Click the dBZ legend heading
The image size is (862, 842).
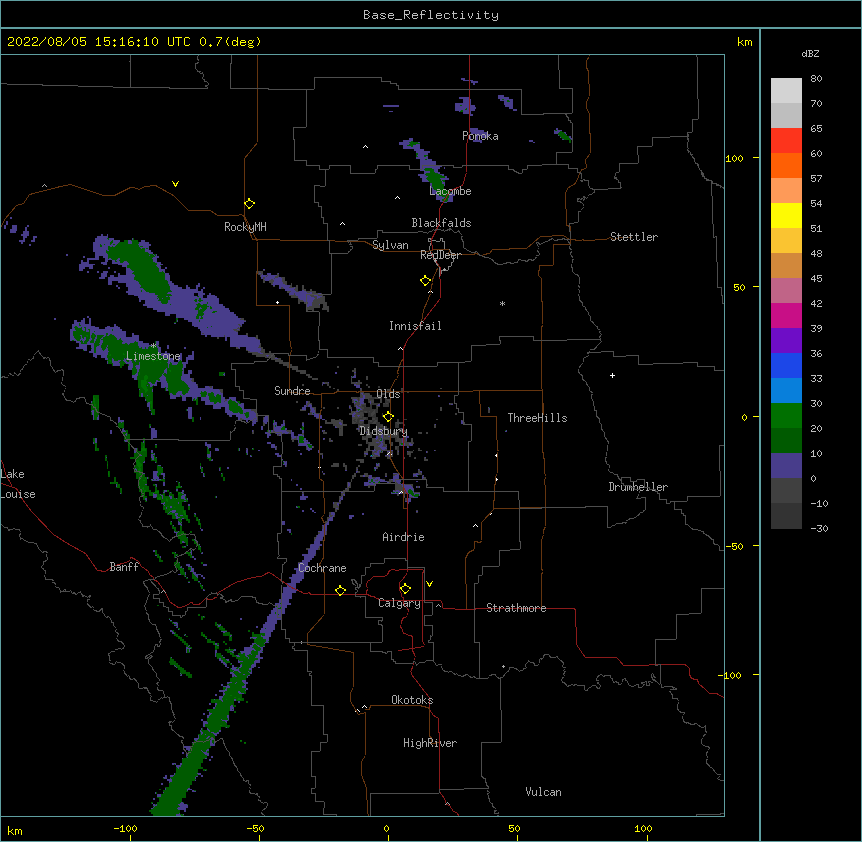[810, 54]
